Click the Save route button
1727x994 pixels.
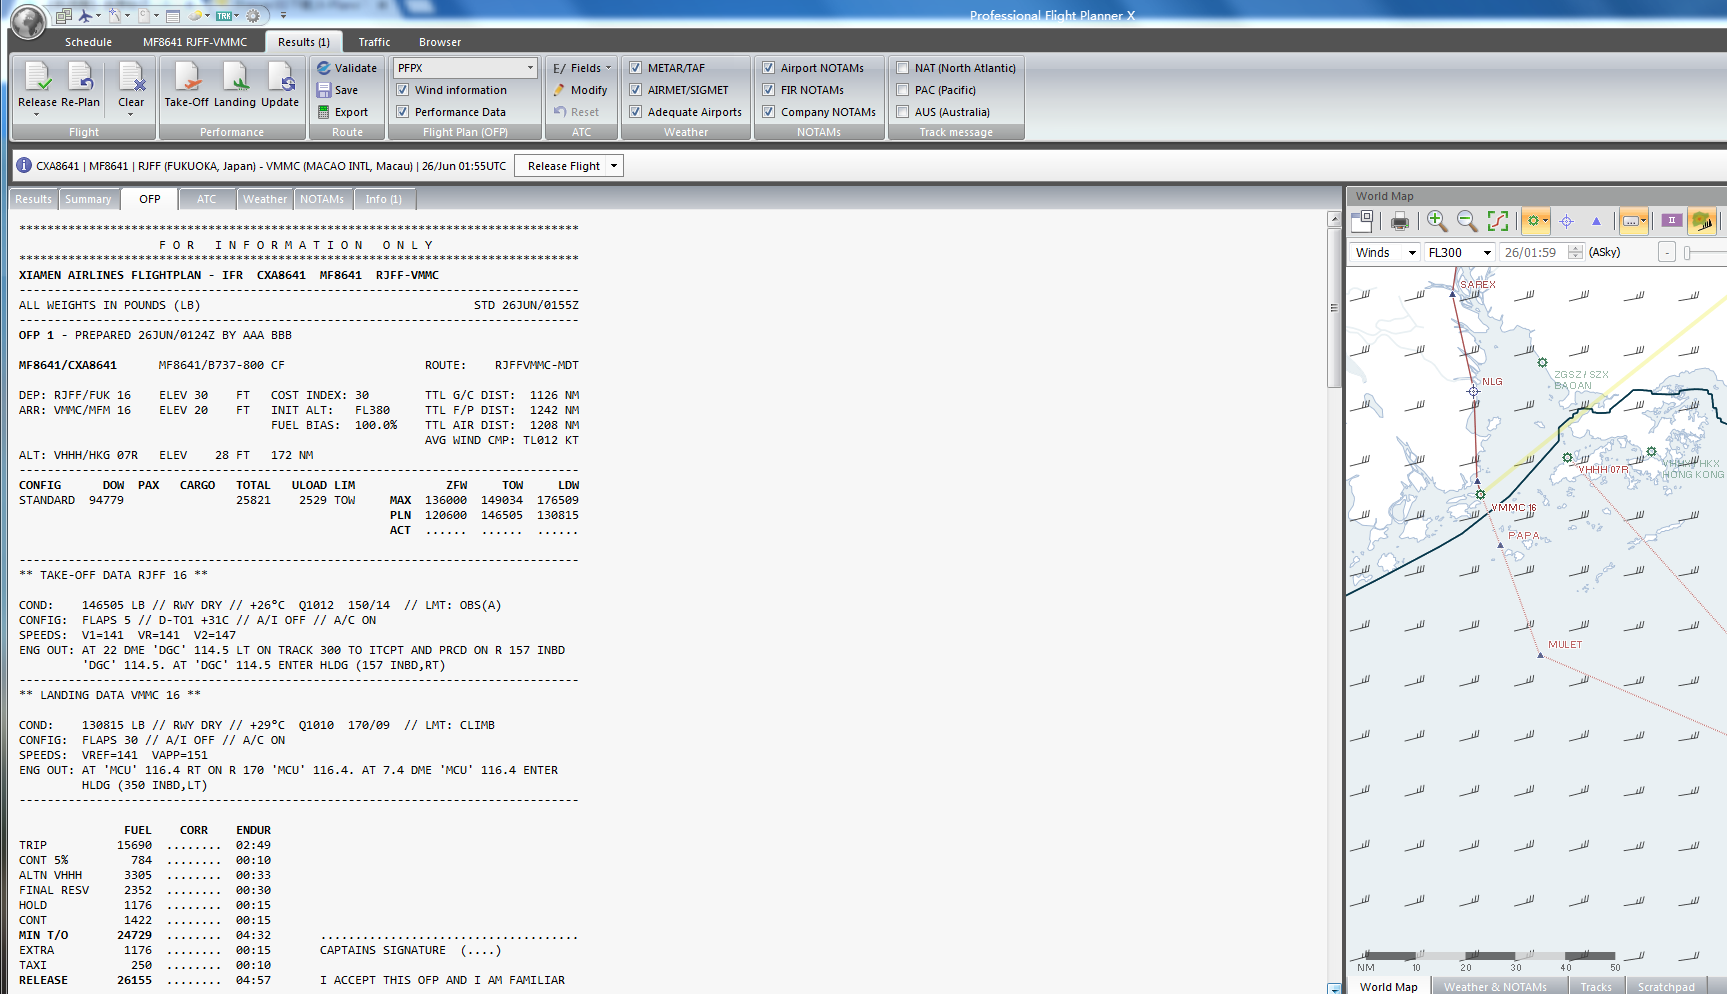pos(337,90)
